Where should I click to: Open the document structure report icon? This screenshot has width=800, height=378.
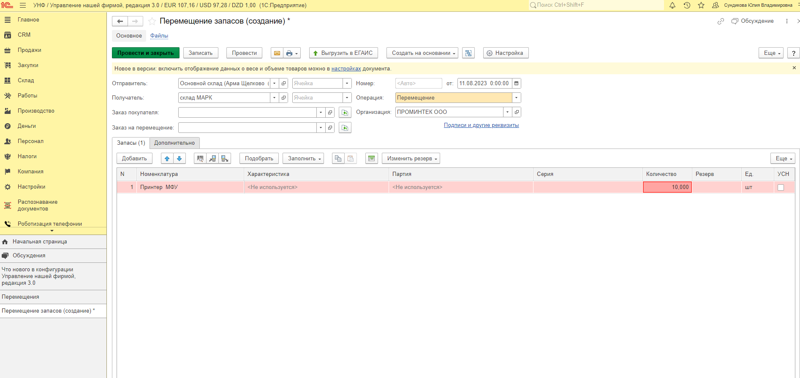[469, 53]
